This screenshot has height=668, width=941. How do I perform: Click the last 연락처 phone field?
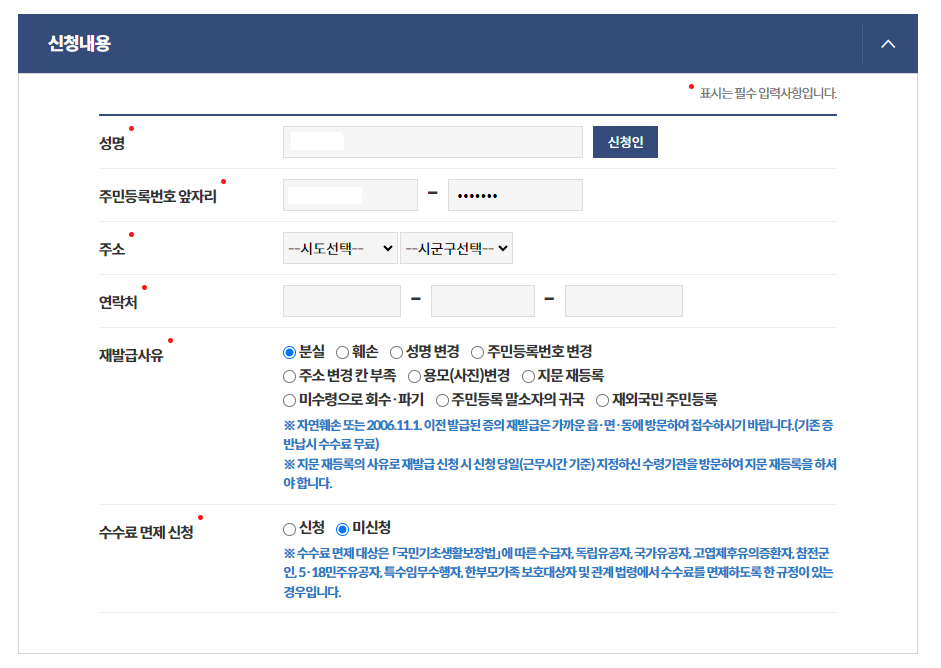[x=624, y=301]
